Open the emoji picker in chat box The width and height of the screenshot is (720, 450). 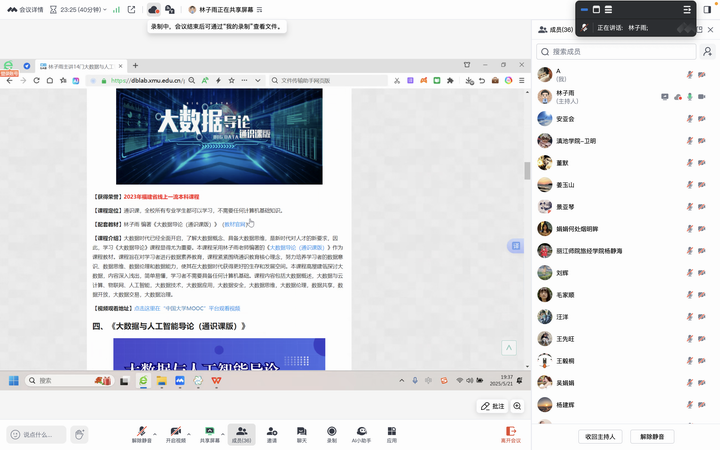(x=15, y=434)
